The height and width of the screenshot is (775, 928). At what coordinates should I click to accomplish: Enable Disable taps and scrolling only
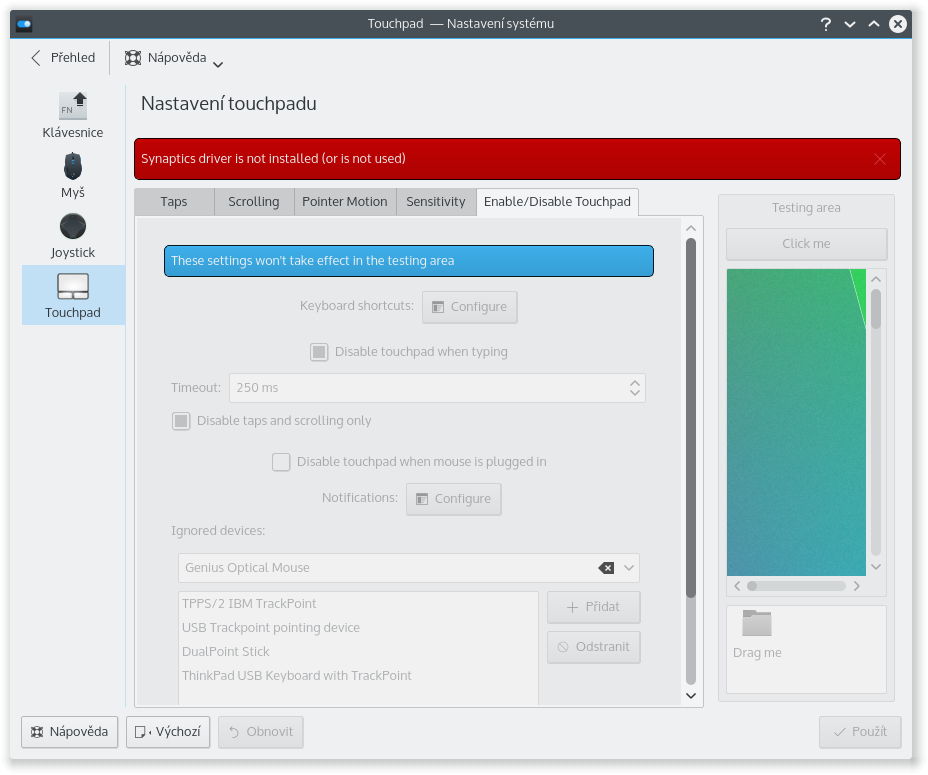(181, 421)
